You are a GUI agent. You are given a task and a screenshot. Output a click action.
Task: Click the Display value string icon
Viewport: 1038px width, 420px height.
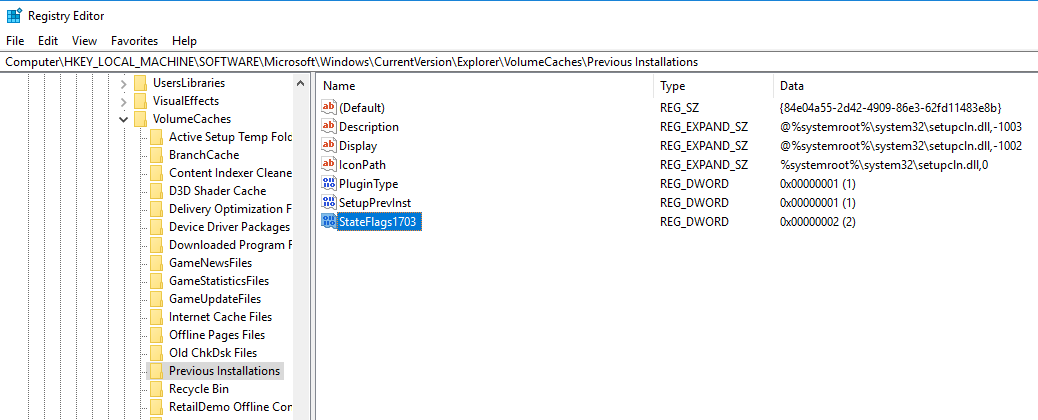[x=329, y=145]
